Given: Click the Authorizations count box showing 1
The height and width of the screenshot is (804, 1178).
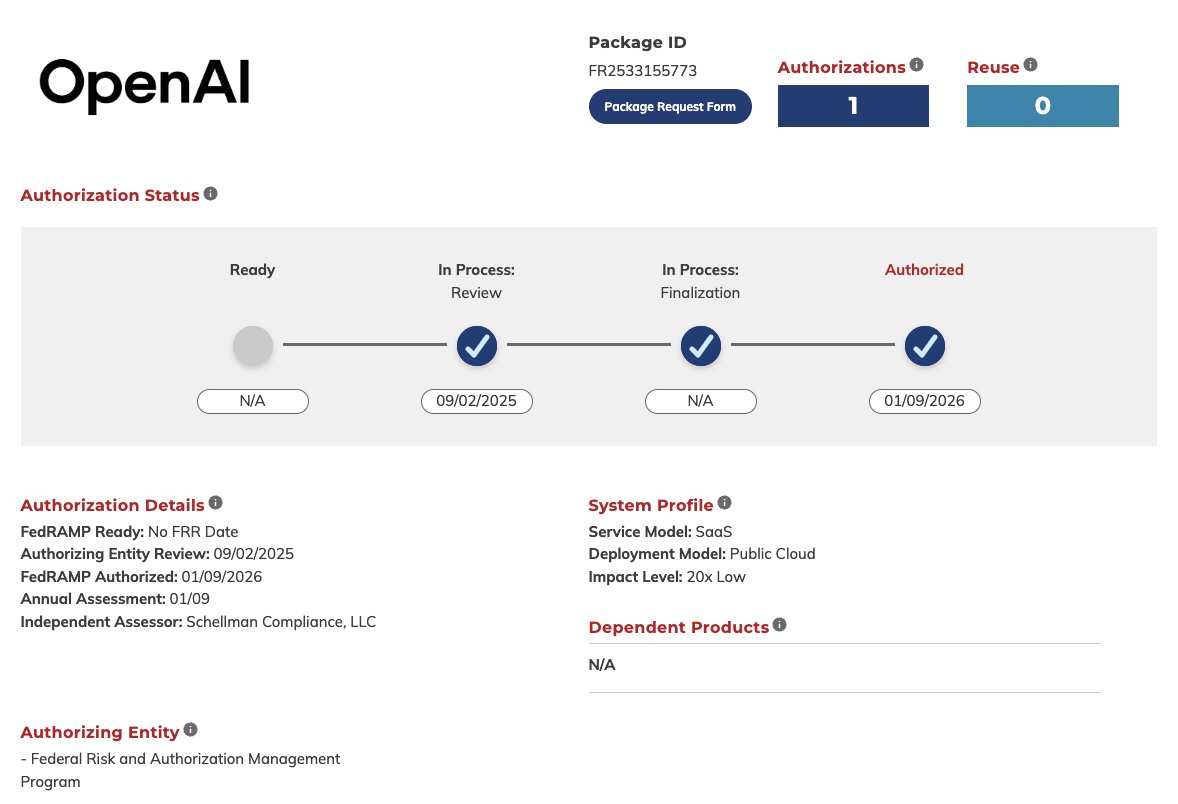Looking at the screenshot, I should [x=853, y=106].
